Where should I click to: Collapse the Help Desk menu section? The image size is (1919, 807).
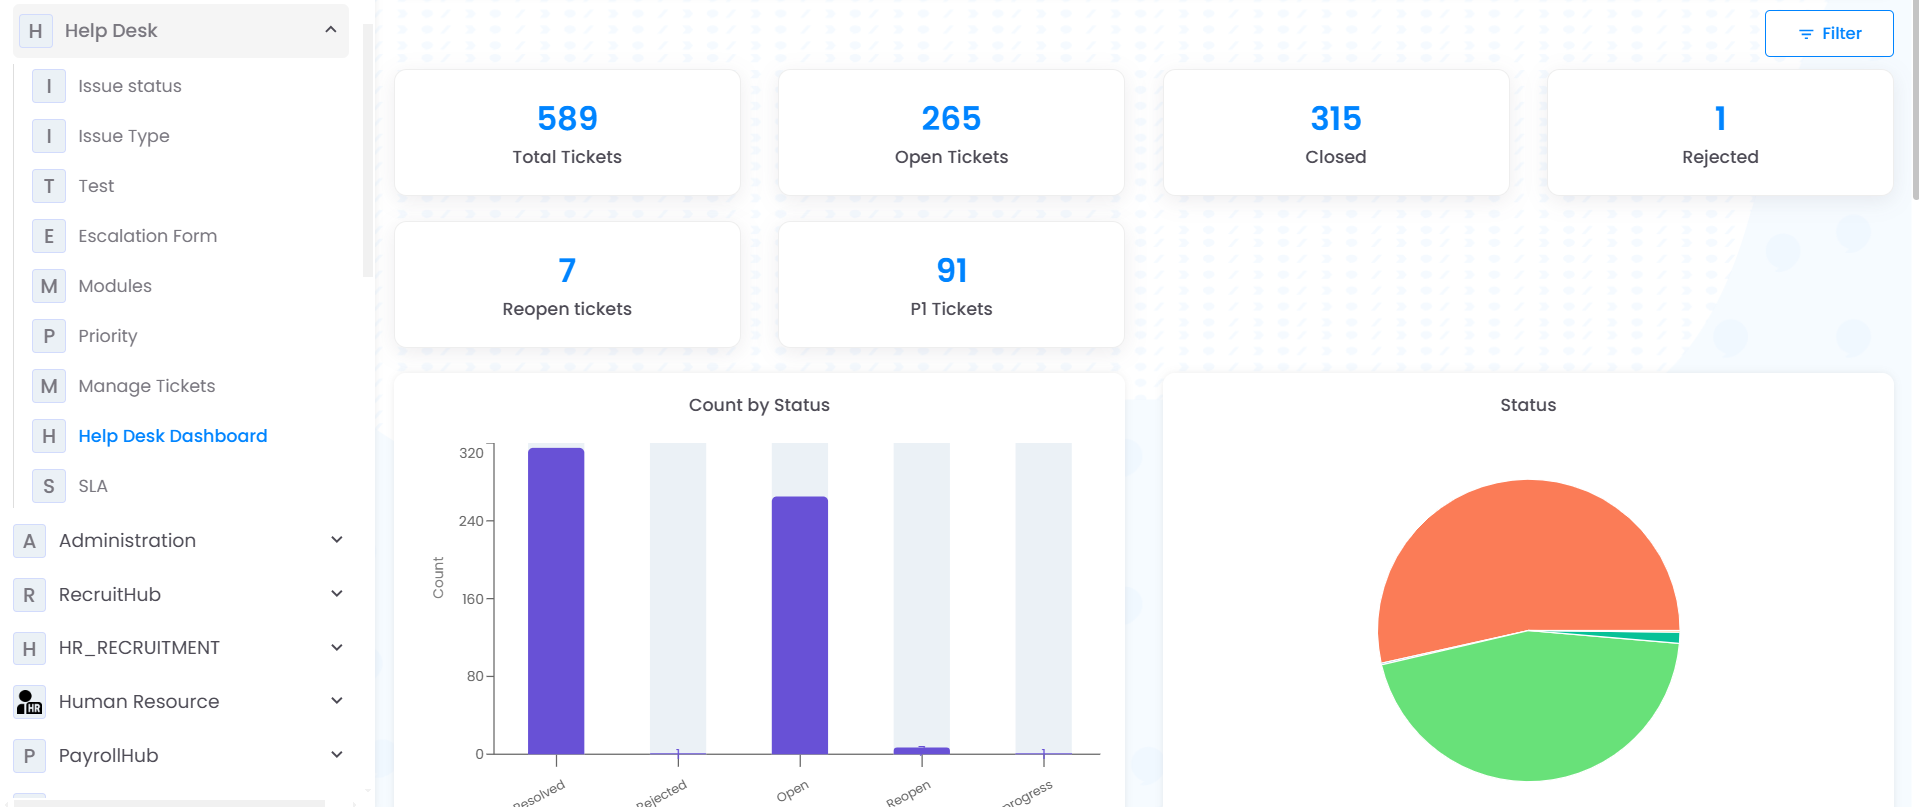(x=330, y=30)
